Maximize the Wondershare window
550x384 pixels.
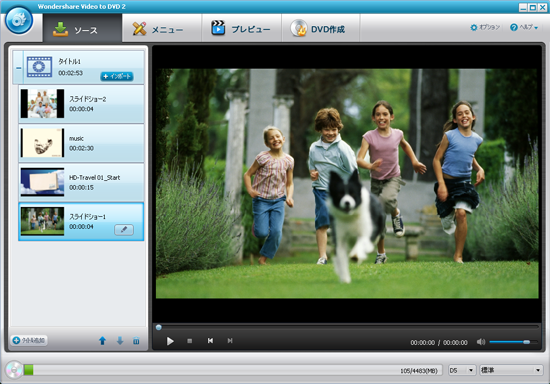coord(532,7)
